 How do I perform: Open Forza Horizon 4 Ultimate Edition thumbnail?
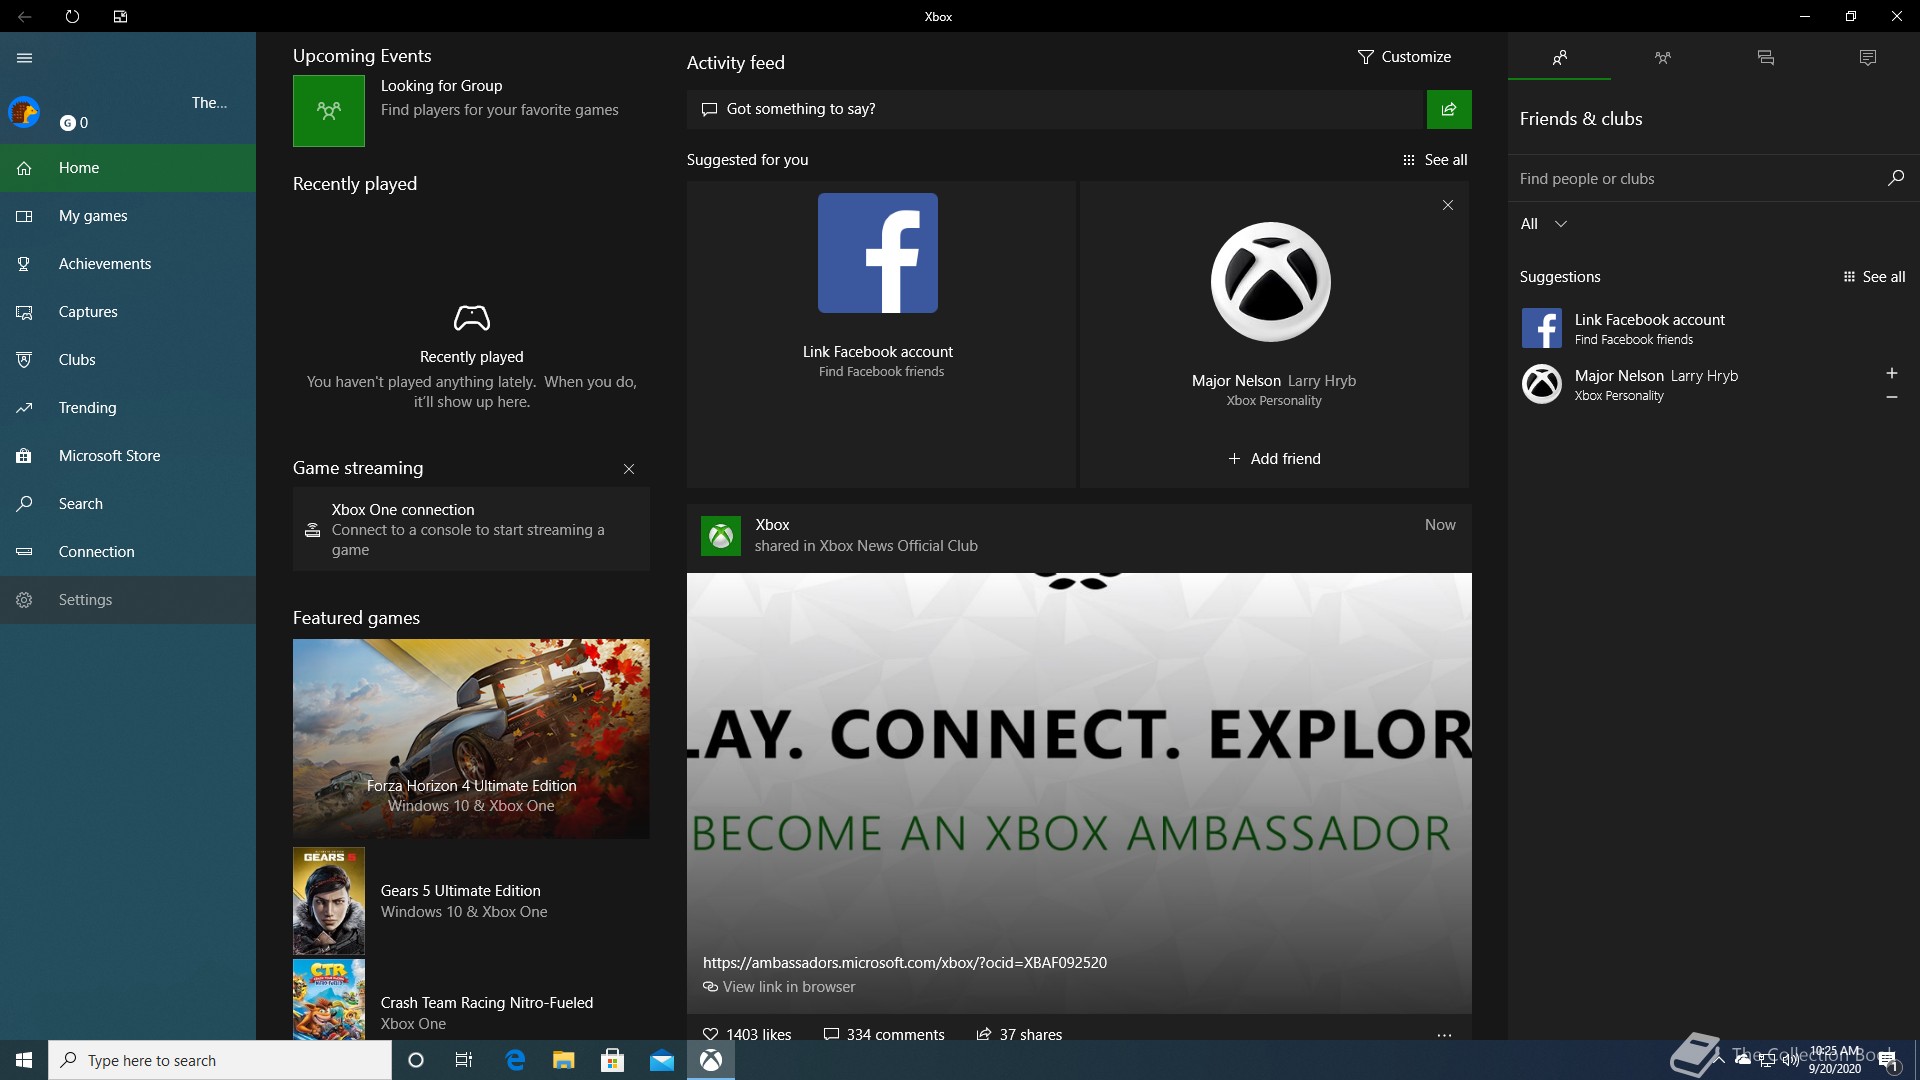471,739
